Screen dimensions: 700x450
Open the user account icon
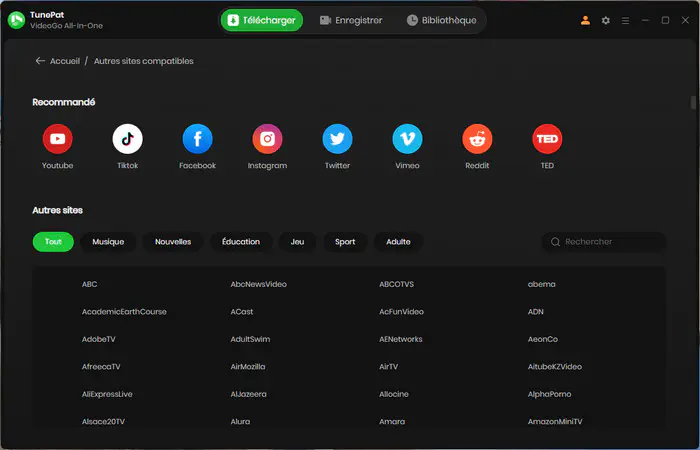click(x=585, y=20)
